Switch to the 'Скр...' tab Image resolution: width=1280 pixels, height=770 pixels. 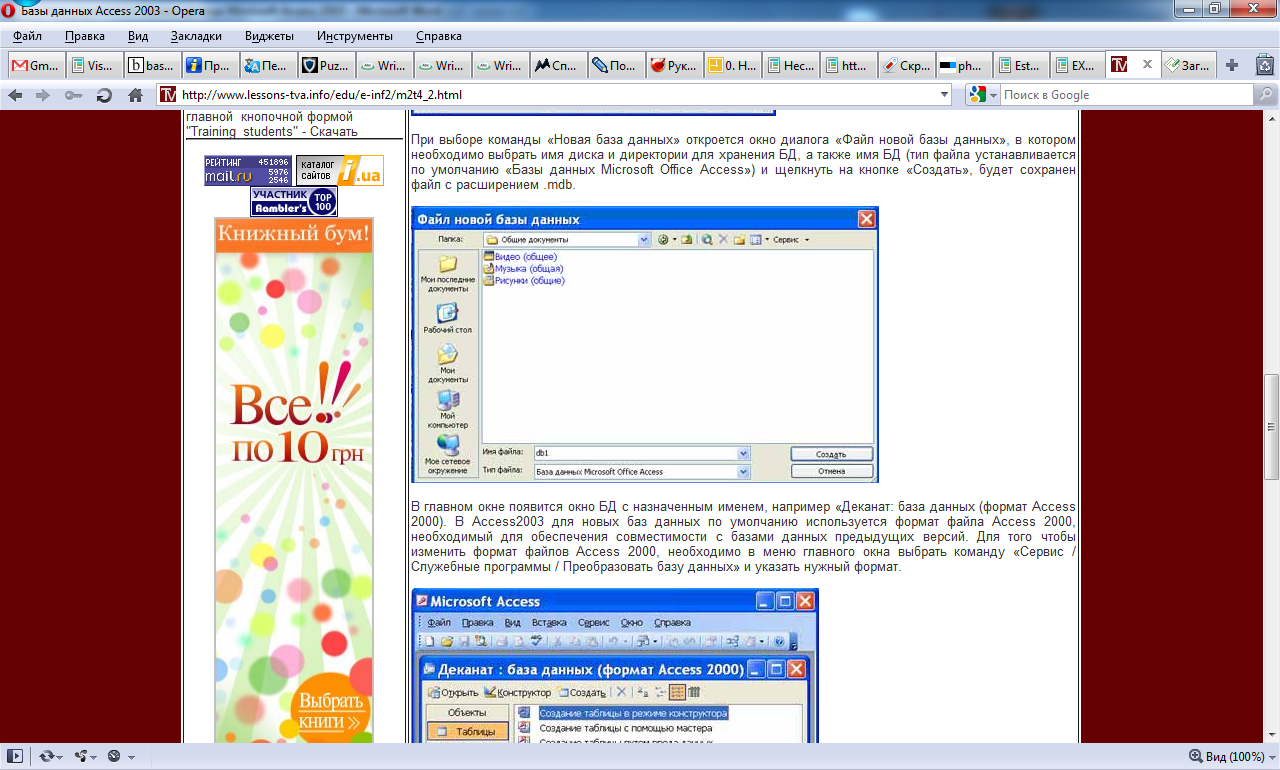coord(907,66)
